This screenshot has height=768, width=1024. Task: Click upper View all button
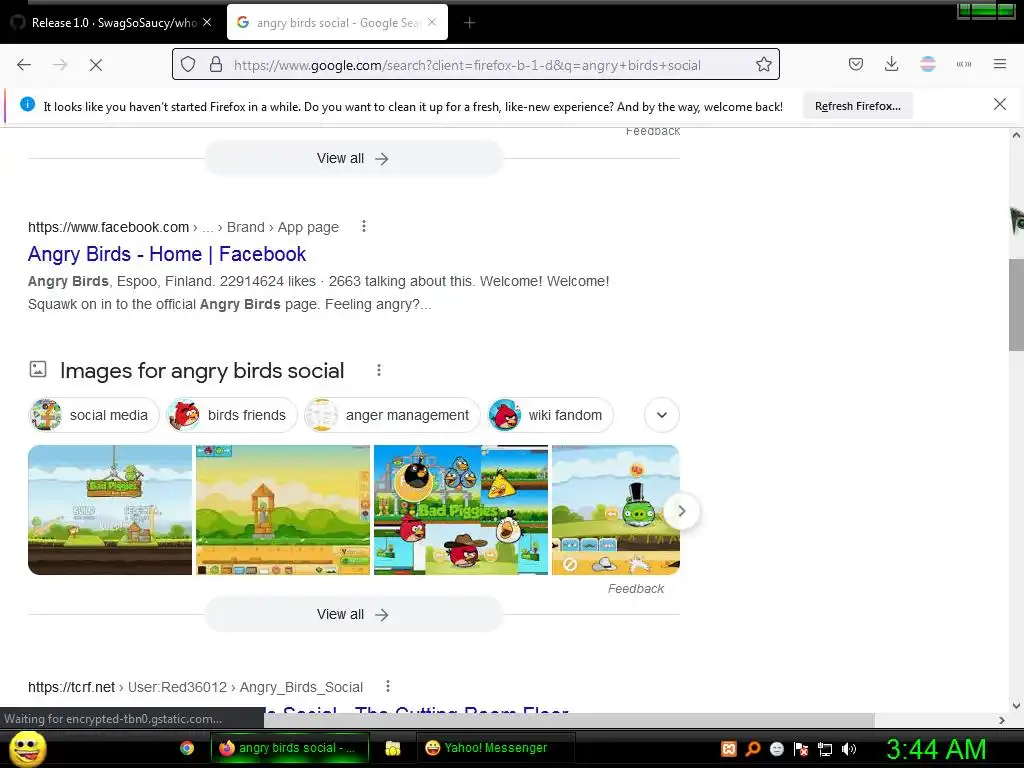(353, 158)
